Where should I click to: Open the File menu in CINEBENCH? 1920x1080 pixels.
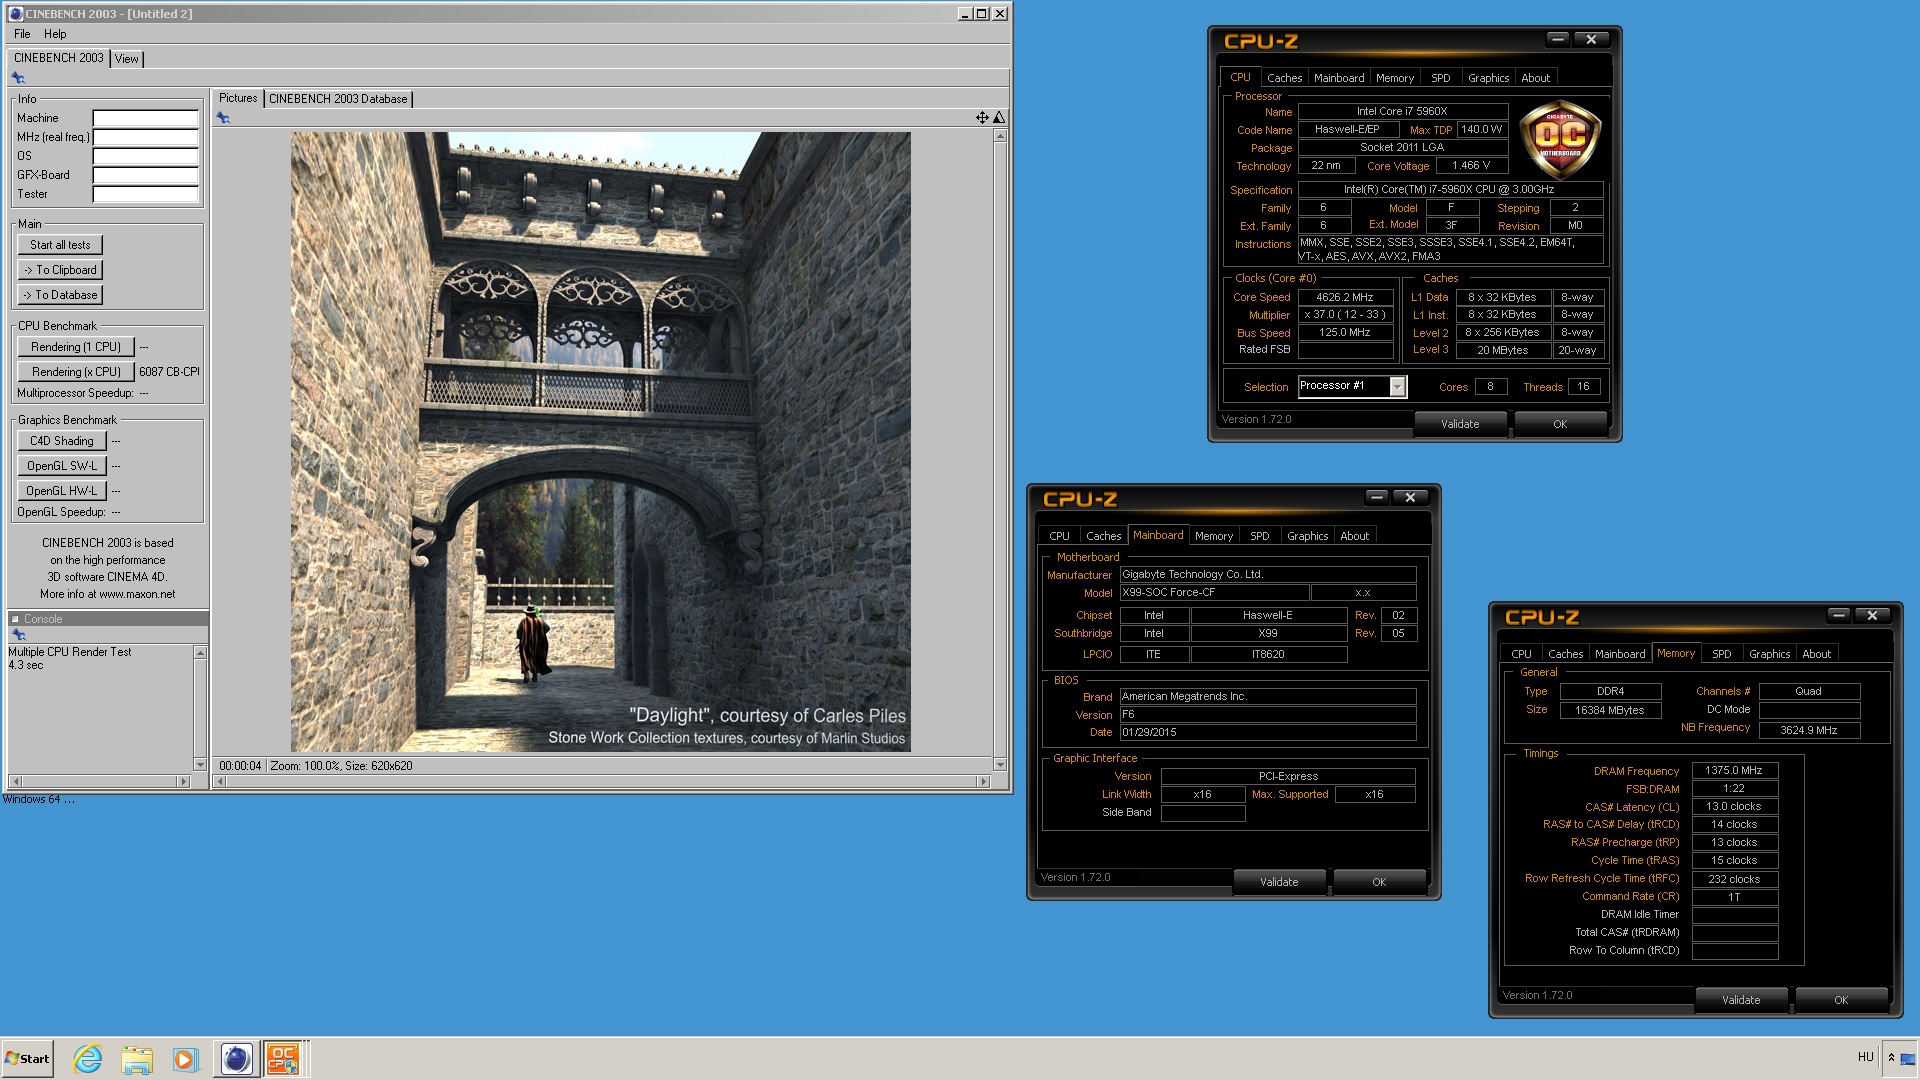click(x=22, y=34)
